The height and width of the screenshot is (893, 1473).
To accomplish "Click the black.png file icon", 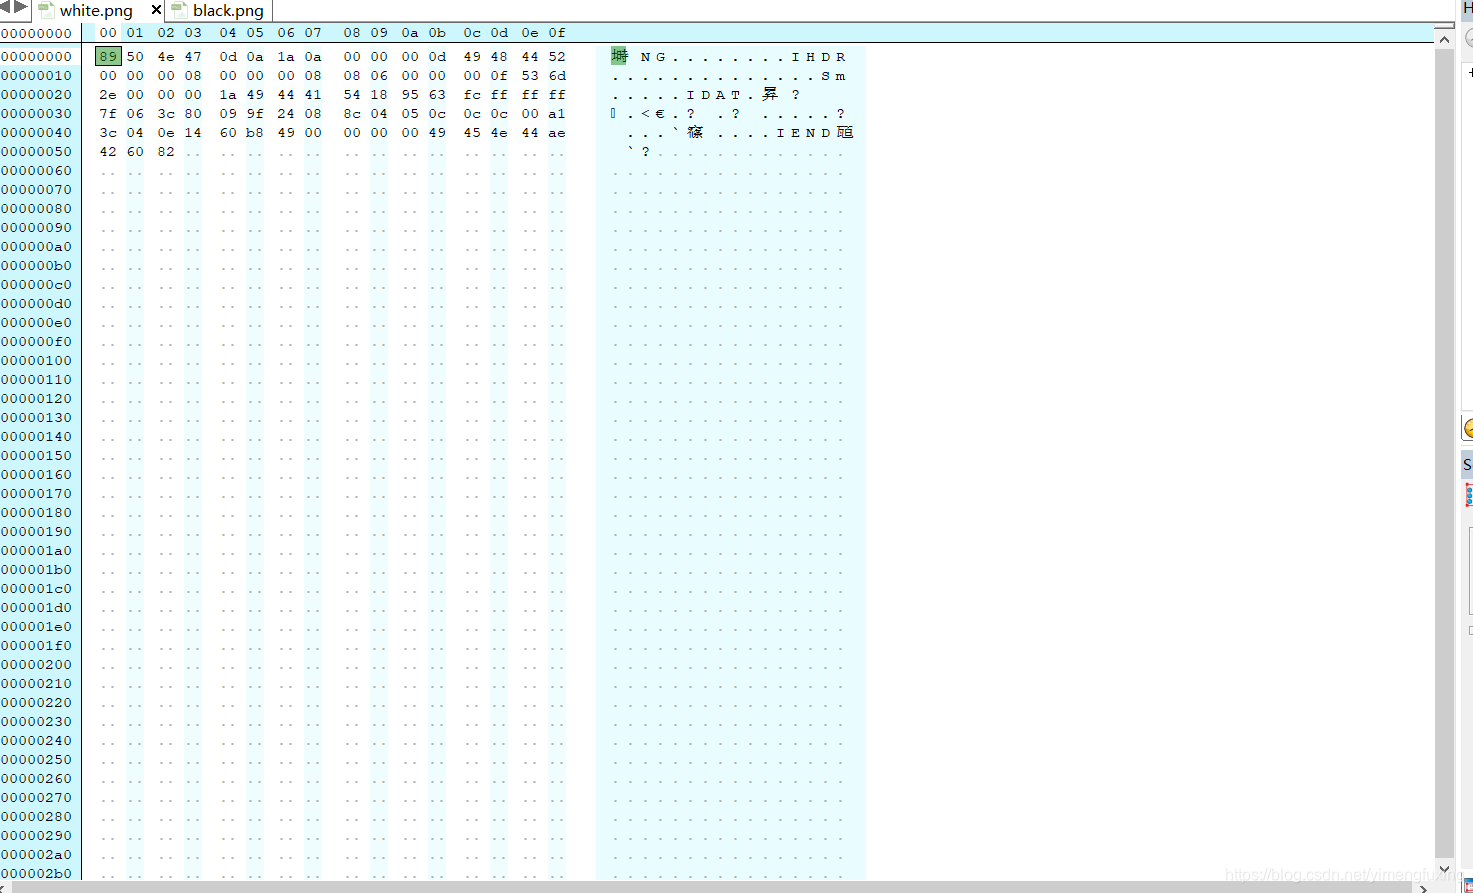I will click(179, 10).
